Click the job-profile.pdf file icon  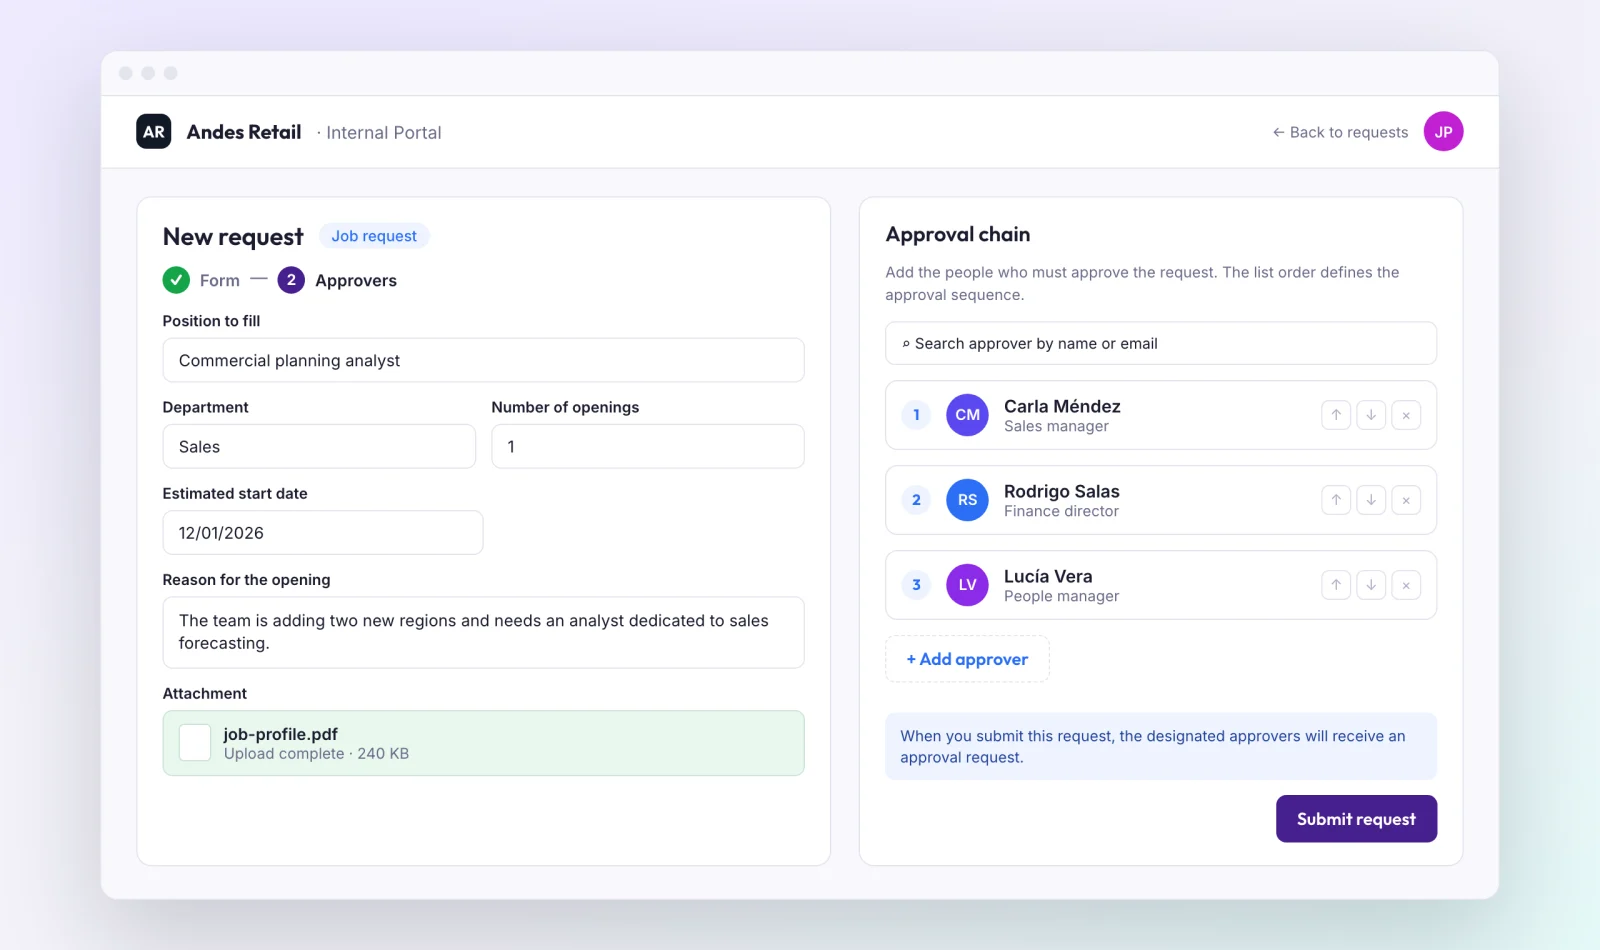pyautogui.click(x=195, y=743)
